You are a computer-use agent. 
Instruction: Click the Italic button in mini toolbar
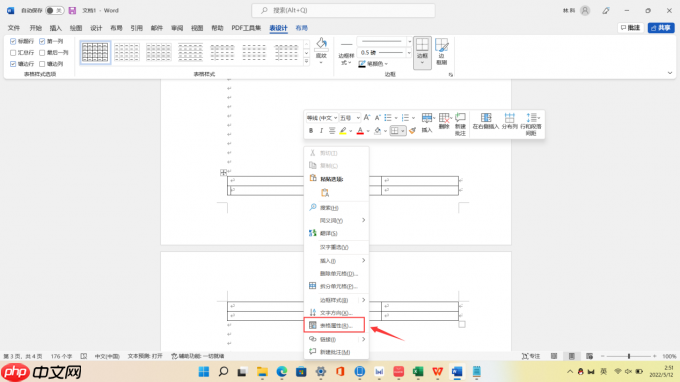[321, 131]
